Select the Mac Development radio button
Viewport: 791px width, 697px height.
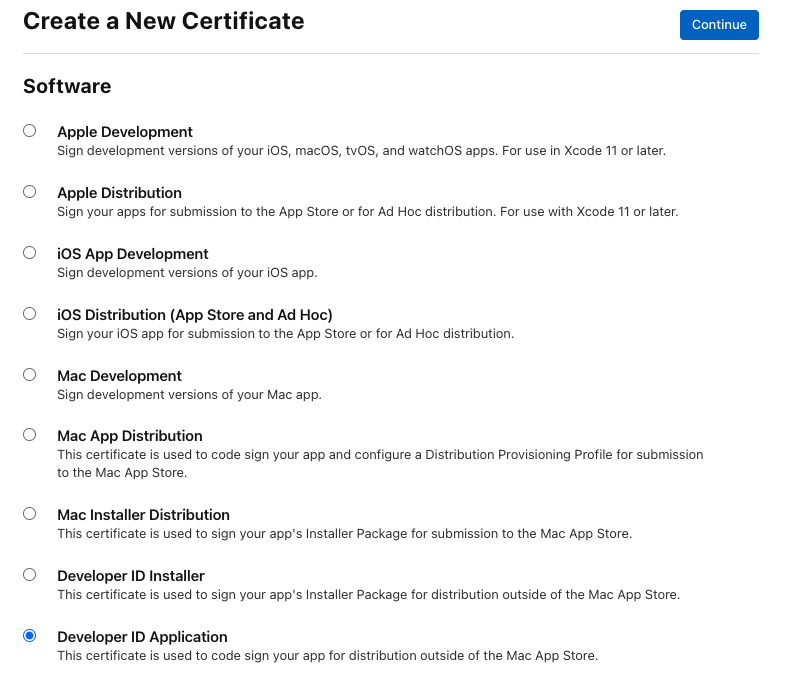pos(30,375)
